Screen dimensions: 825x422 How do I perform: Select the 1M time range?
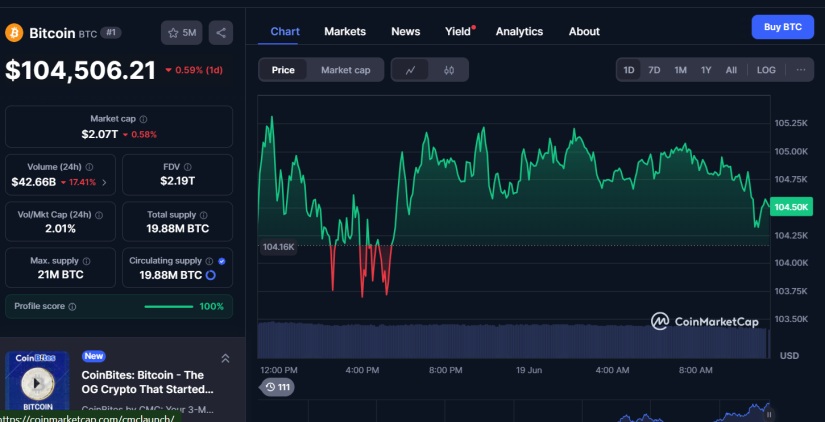click(680, 70)
